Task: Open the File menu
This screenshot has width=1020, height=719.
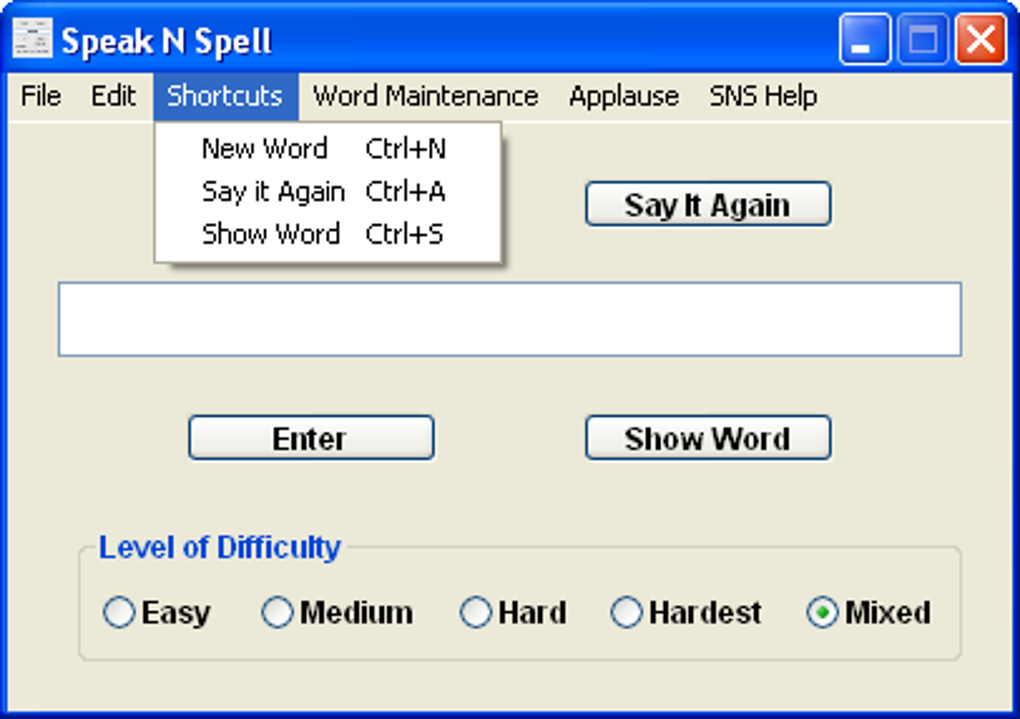Action: [41, 96]
